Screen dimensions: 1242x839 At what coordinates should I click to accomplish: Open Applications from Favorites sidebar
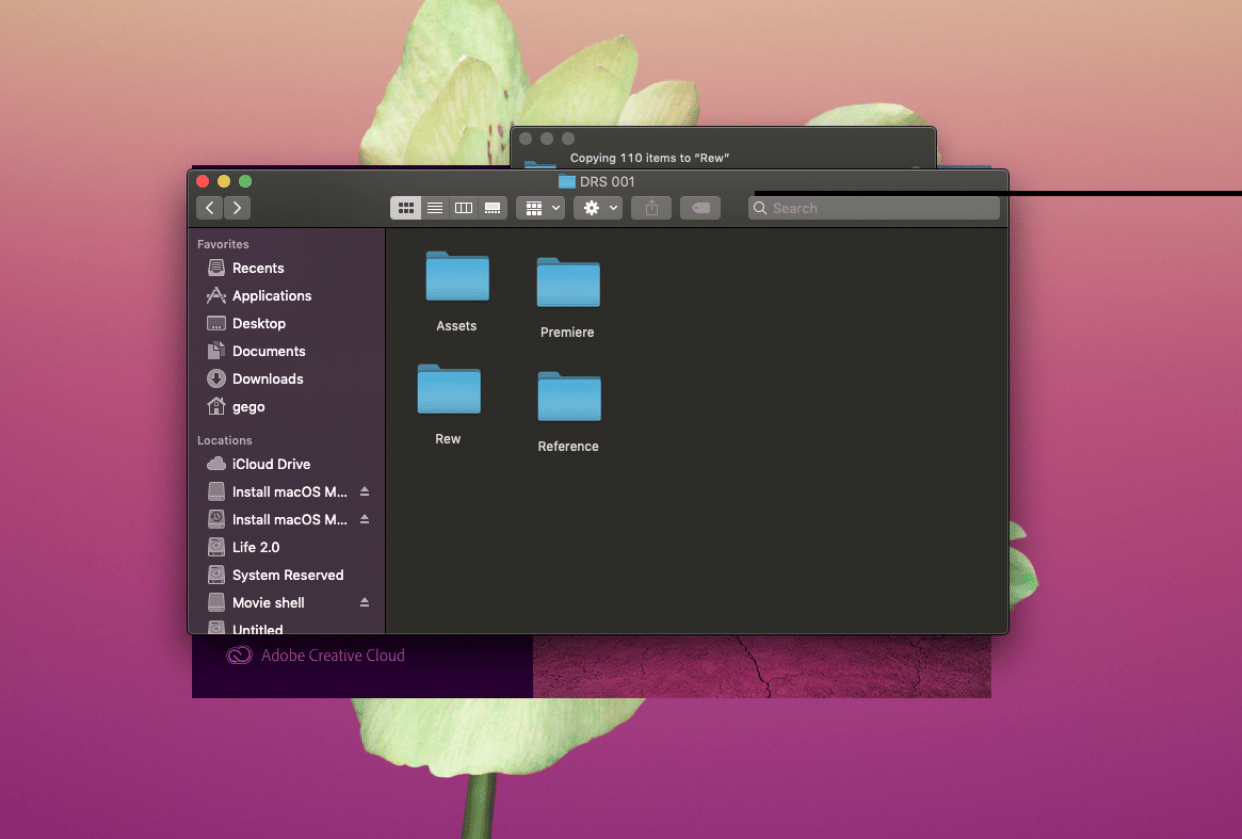(271, 296)
